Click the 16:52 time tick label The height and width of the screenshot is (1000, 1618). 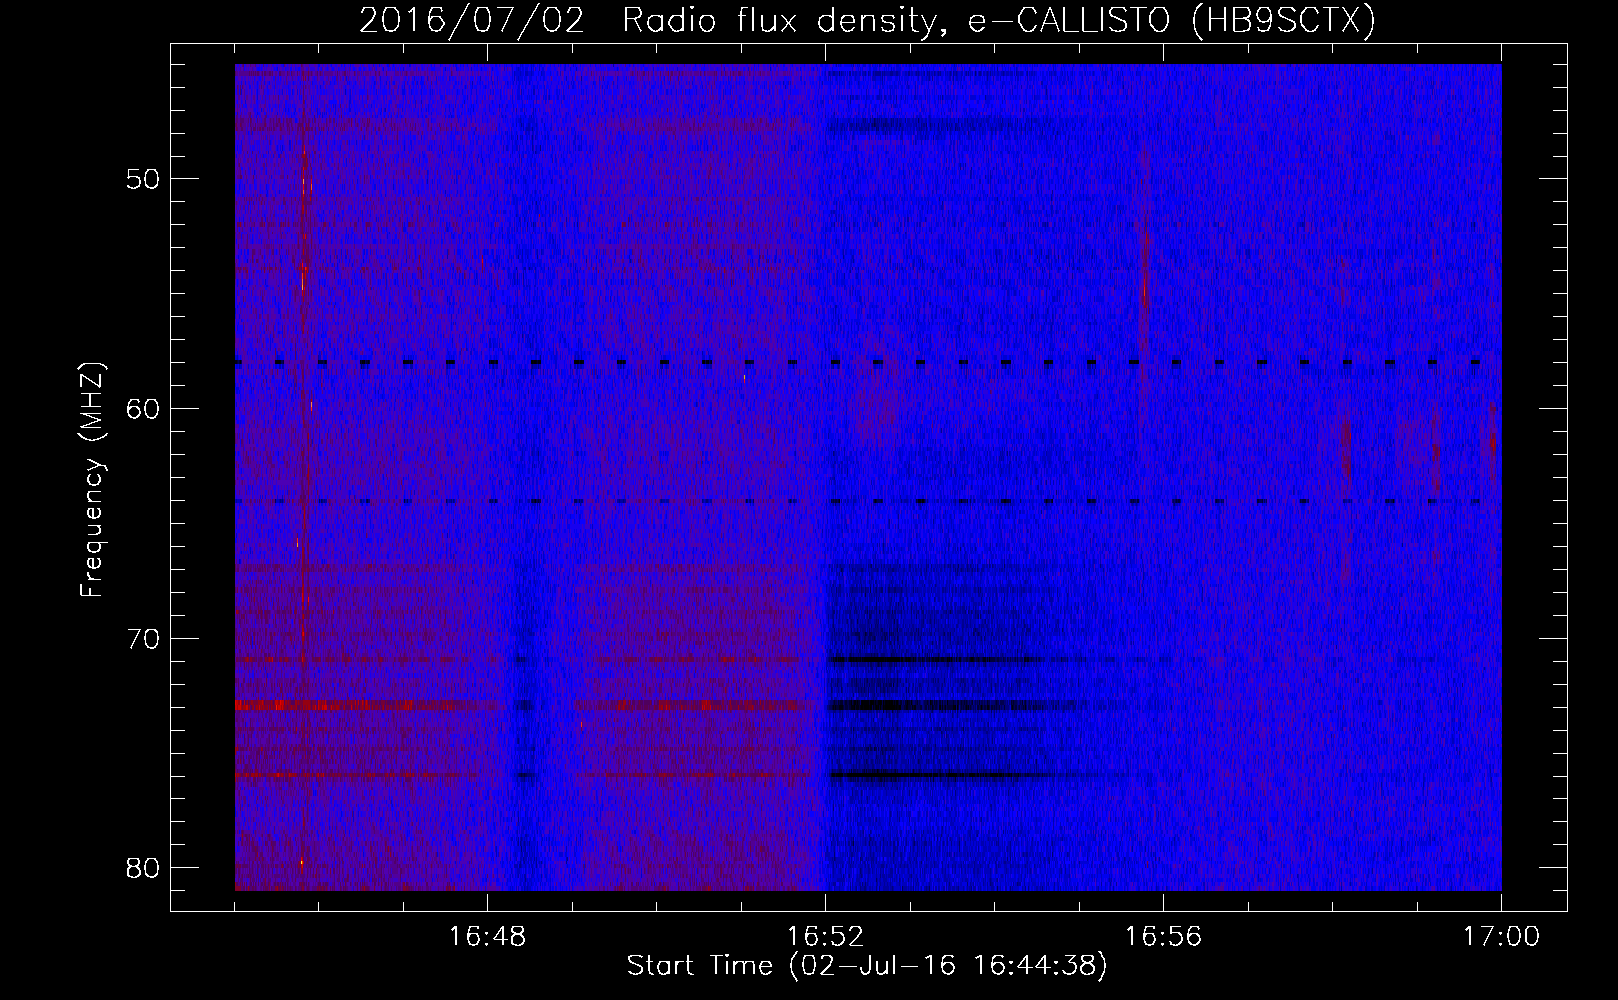825,937
